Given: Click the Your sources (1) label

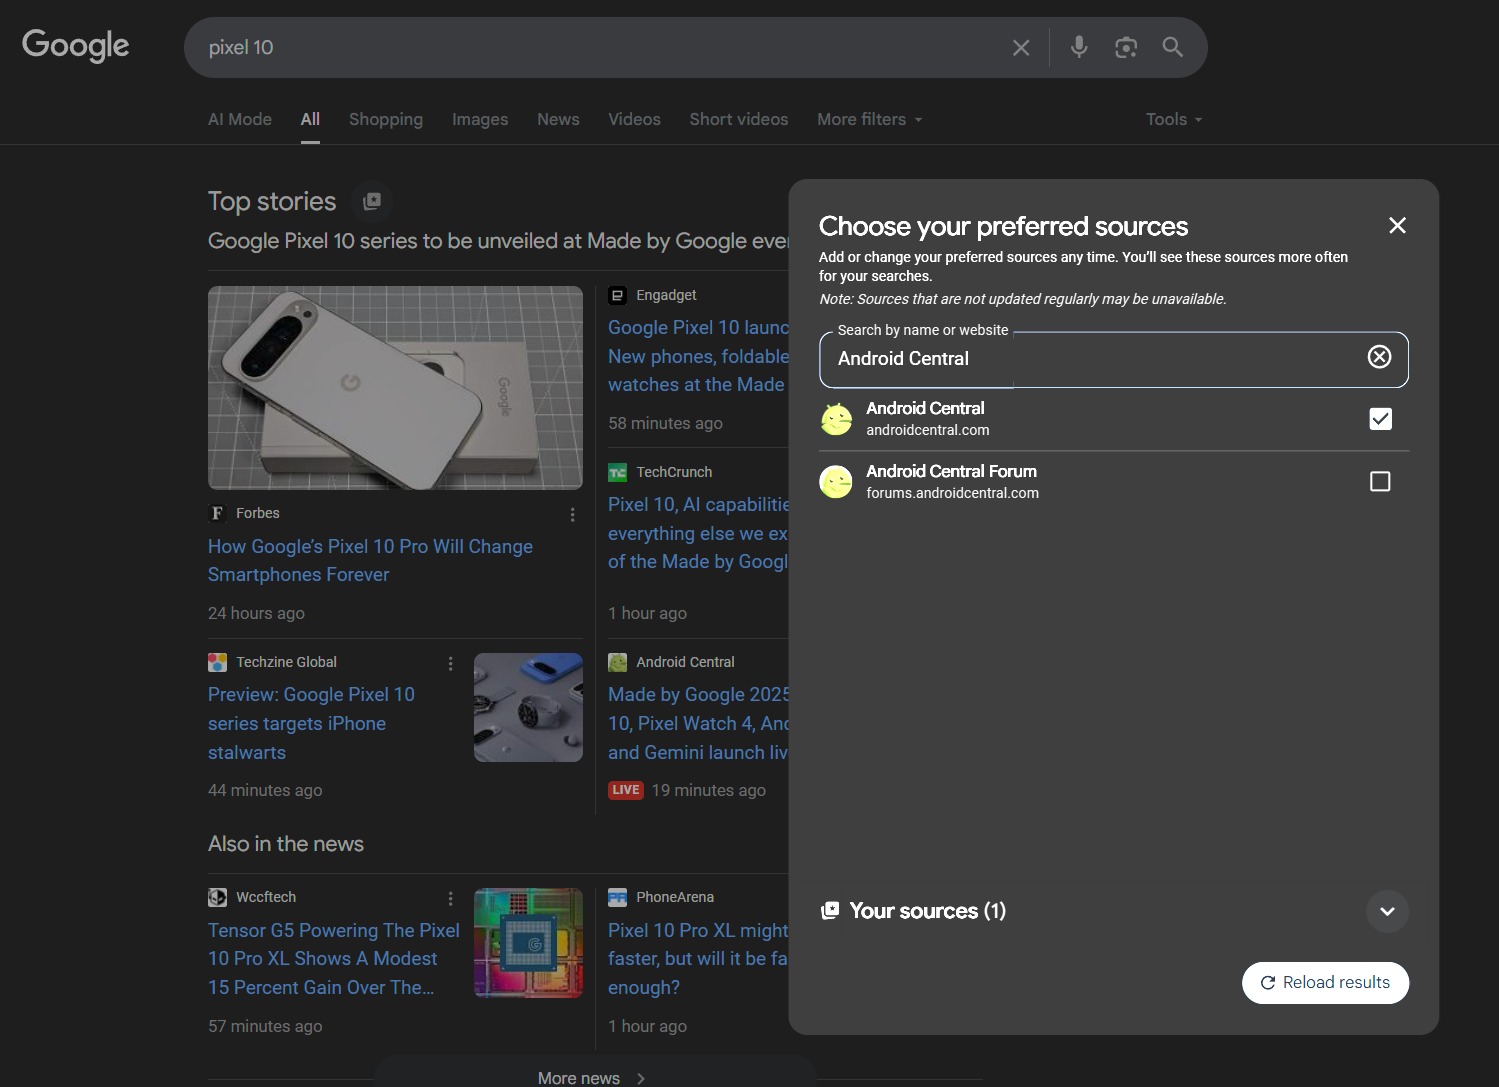Looking at the screenshot, I should [927, 911].
